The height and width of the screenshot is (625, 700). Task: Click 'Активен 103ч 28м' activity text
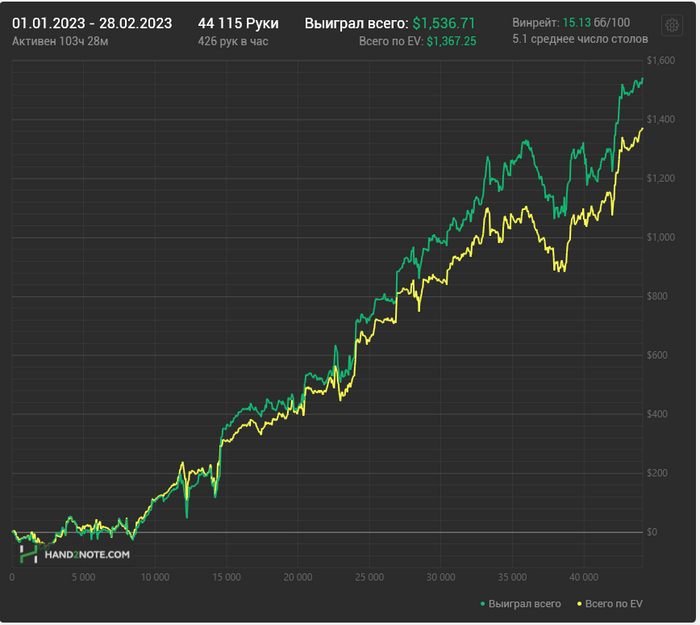[x=60, y=42]
